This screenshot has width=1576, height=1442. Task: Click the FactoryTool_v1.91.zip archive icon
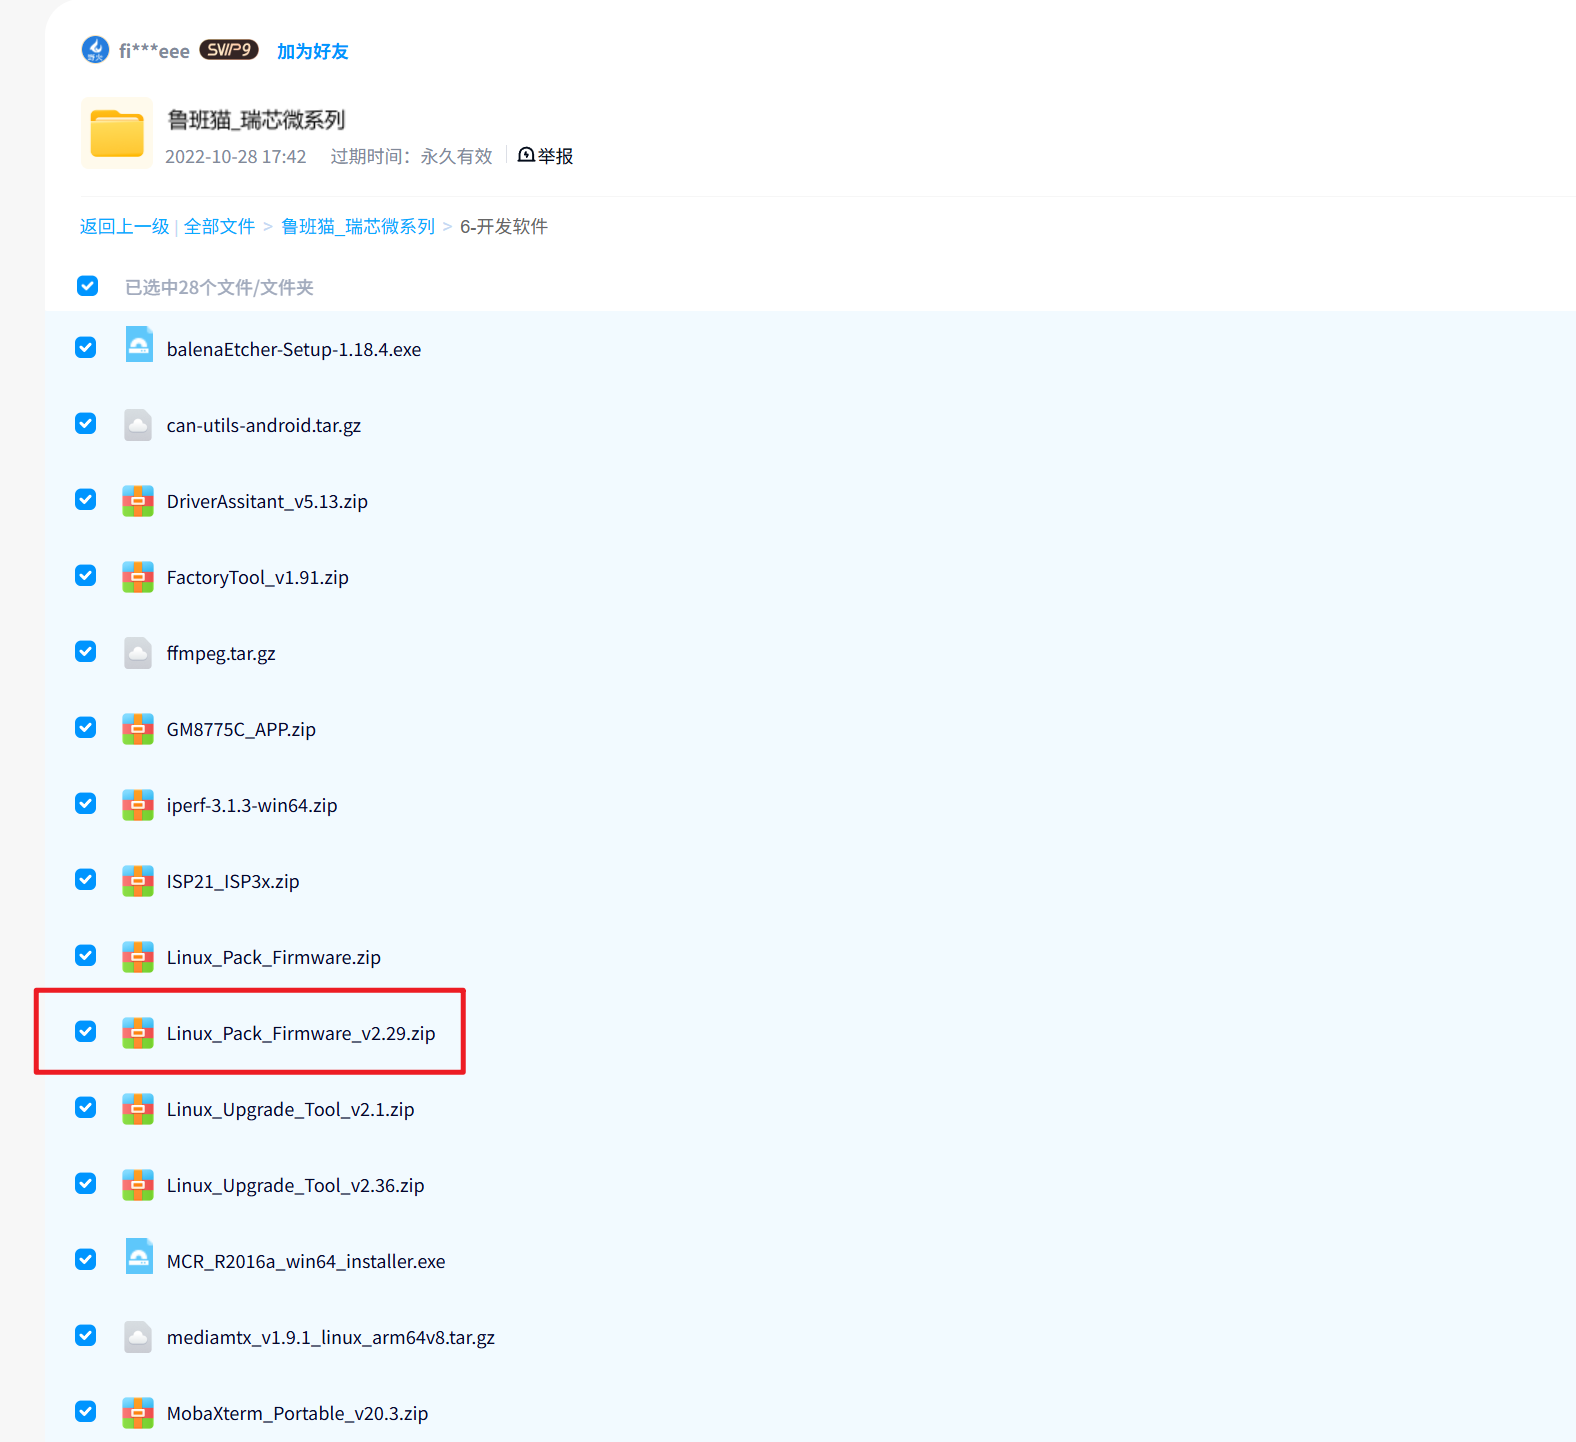[x=138, y=576]
